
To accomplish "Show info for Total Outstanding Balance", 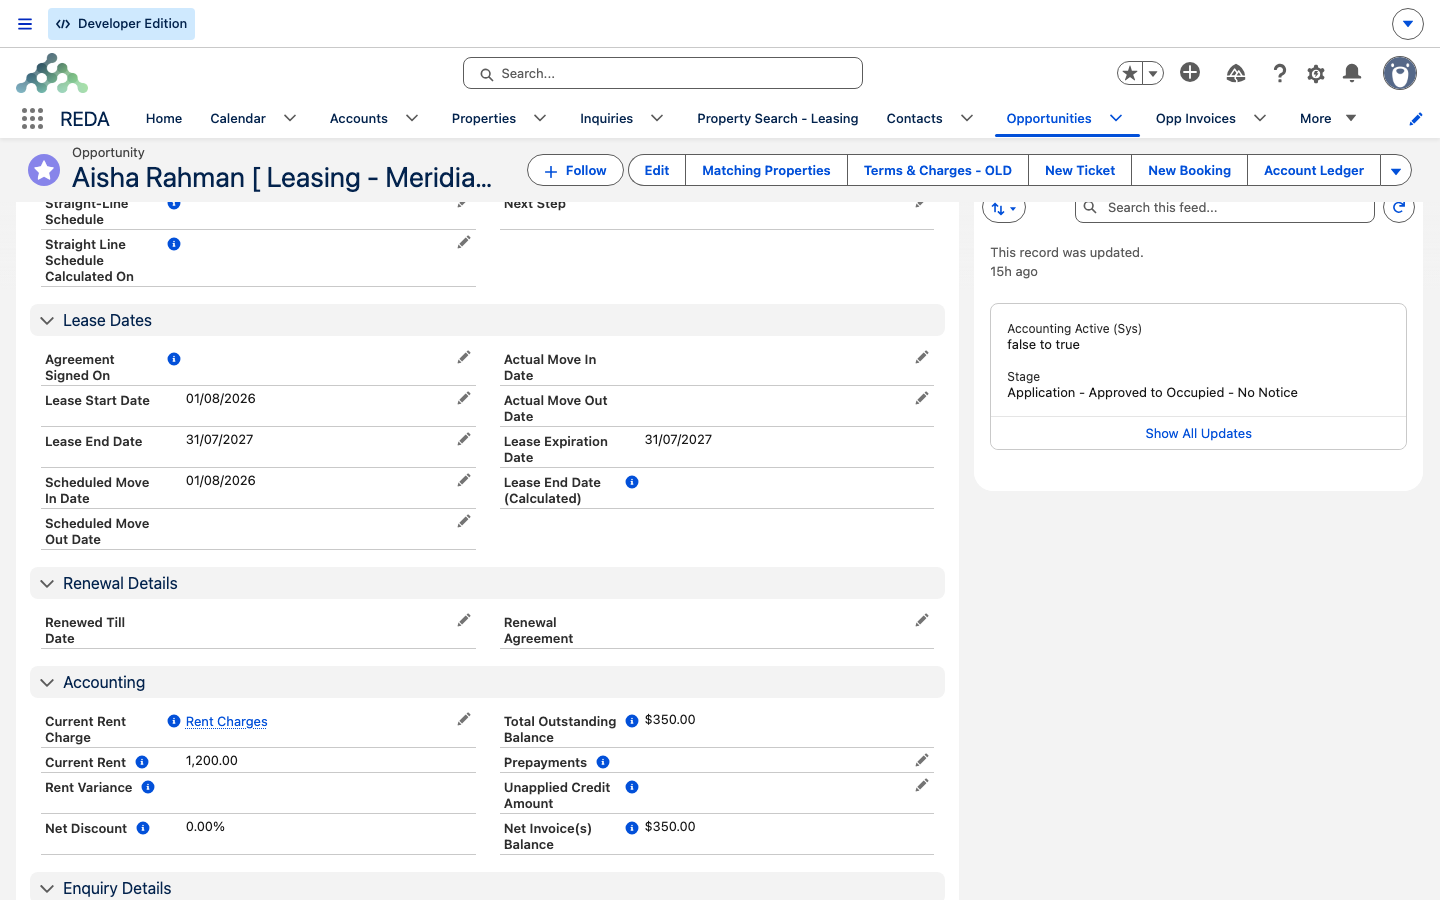I will 632,721.
